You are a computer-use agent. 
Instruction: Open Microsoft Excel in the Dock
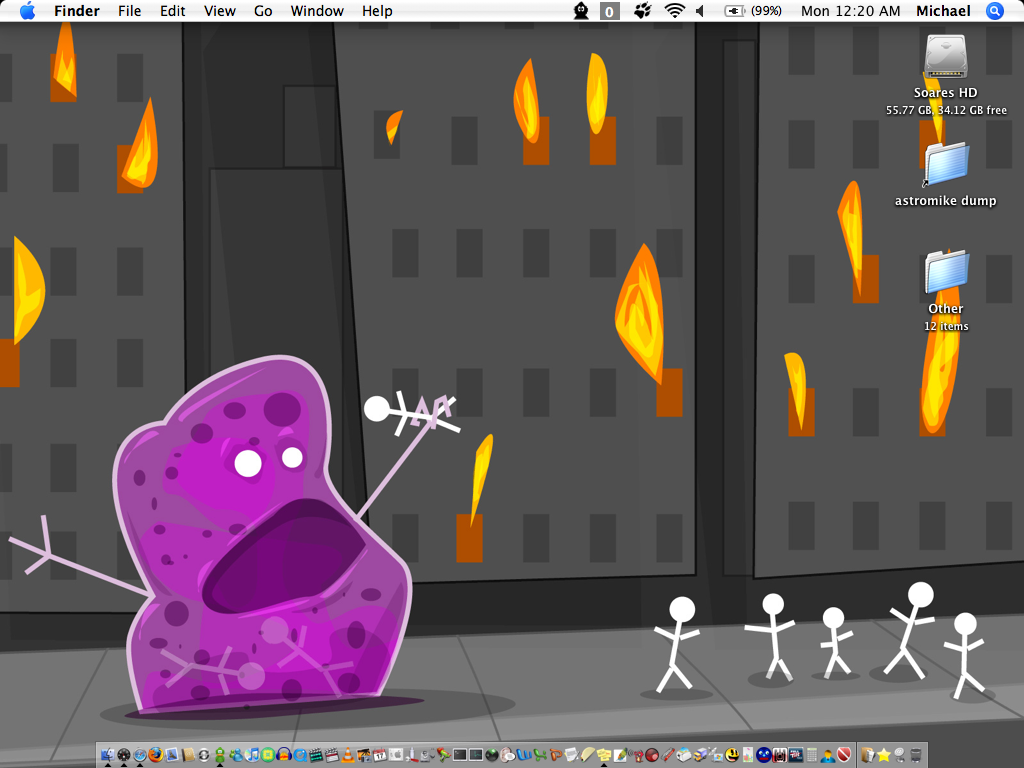click(x=540, y=755)
